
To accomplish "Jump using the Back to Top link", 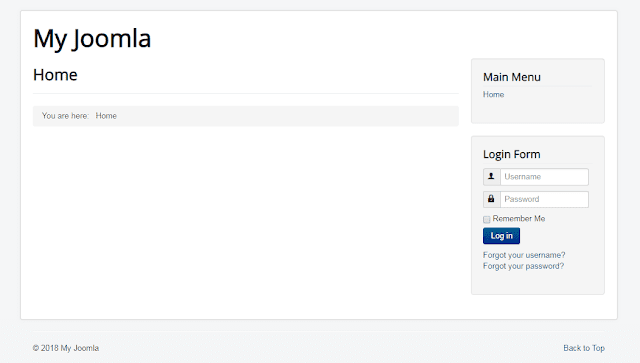I will [584, 348].
